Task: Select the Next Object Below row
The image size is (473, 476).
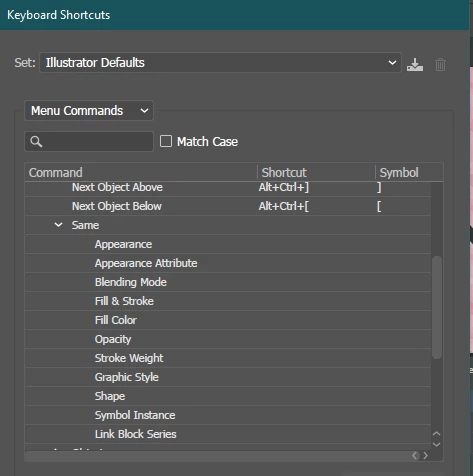Action: click(x=228, y=206)
